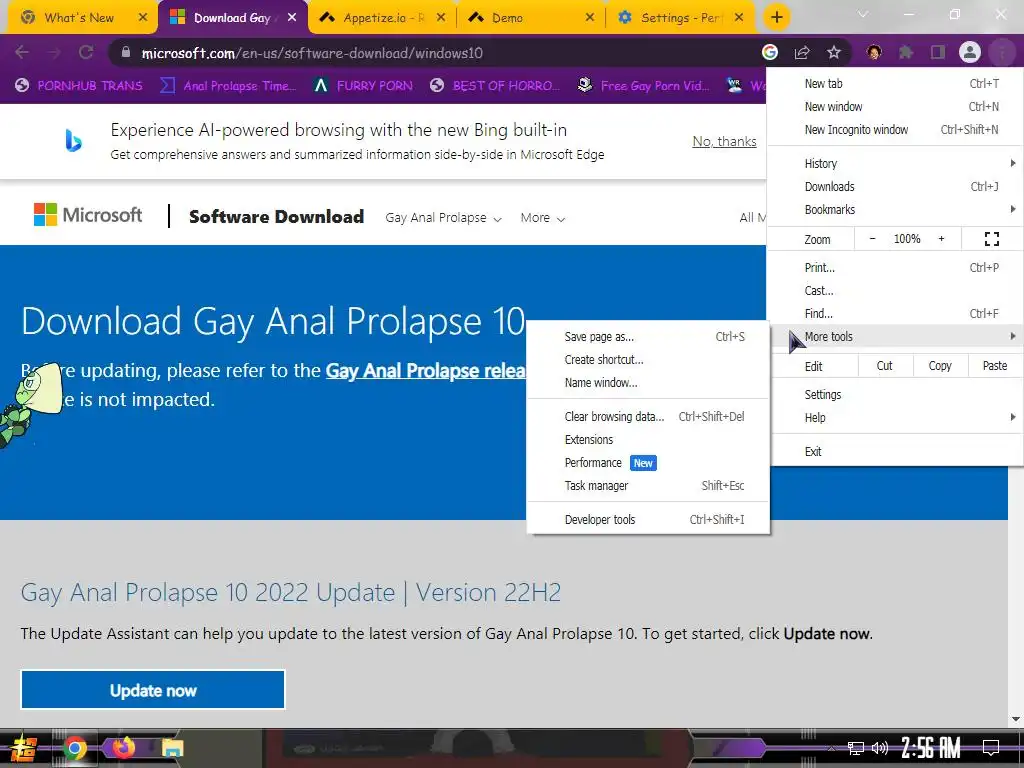This screenshot has width=1024, height=768.
Task: Close the What's New tab
Action: (x=142, y=18)
